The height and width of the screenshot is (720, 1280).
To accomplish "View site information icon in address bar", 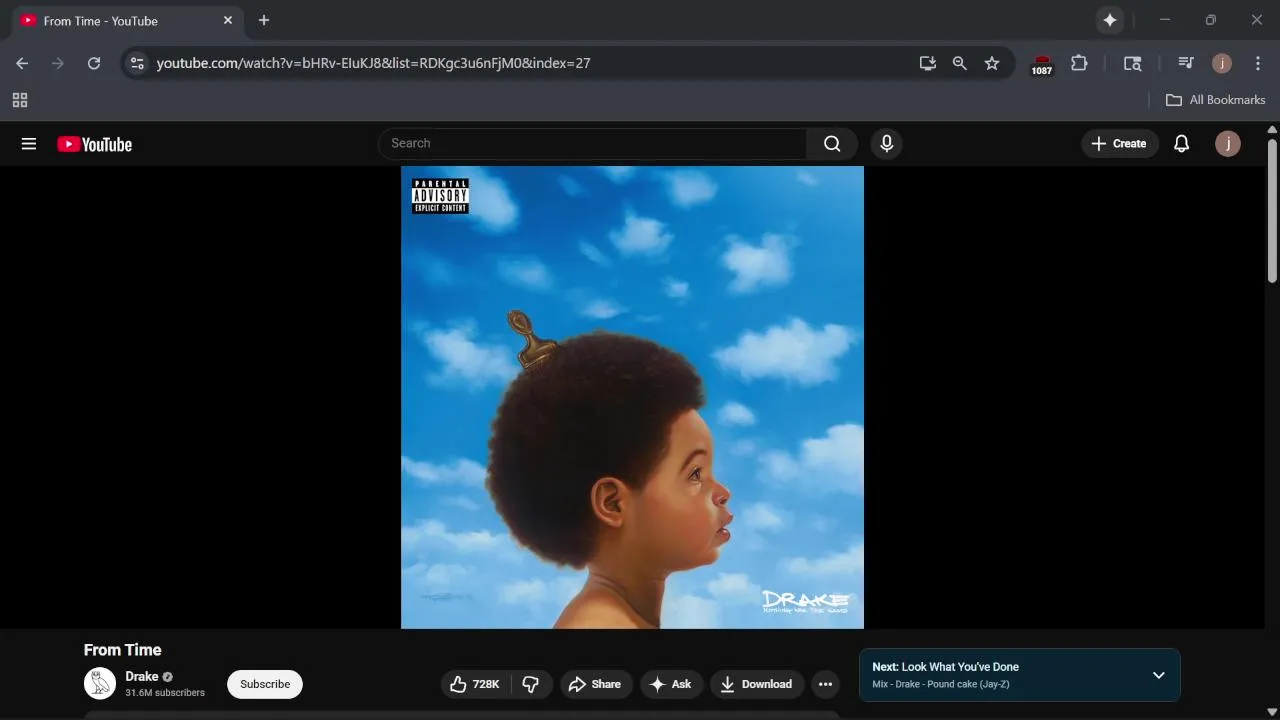I will [138, 63].
